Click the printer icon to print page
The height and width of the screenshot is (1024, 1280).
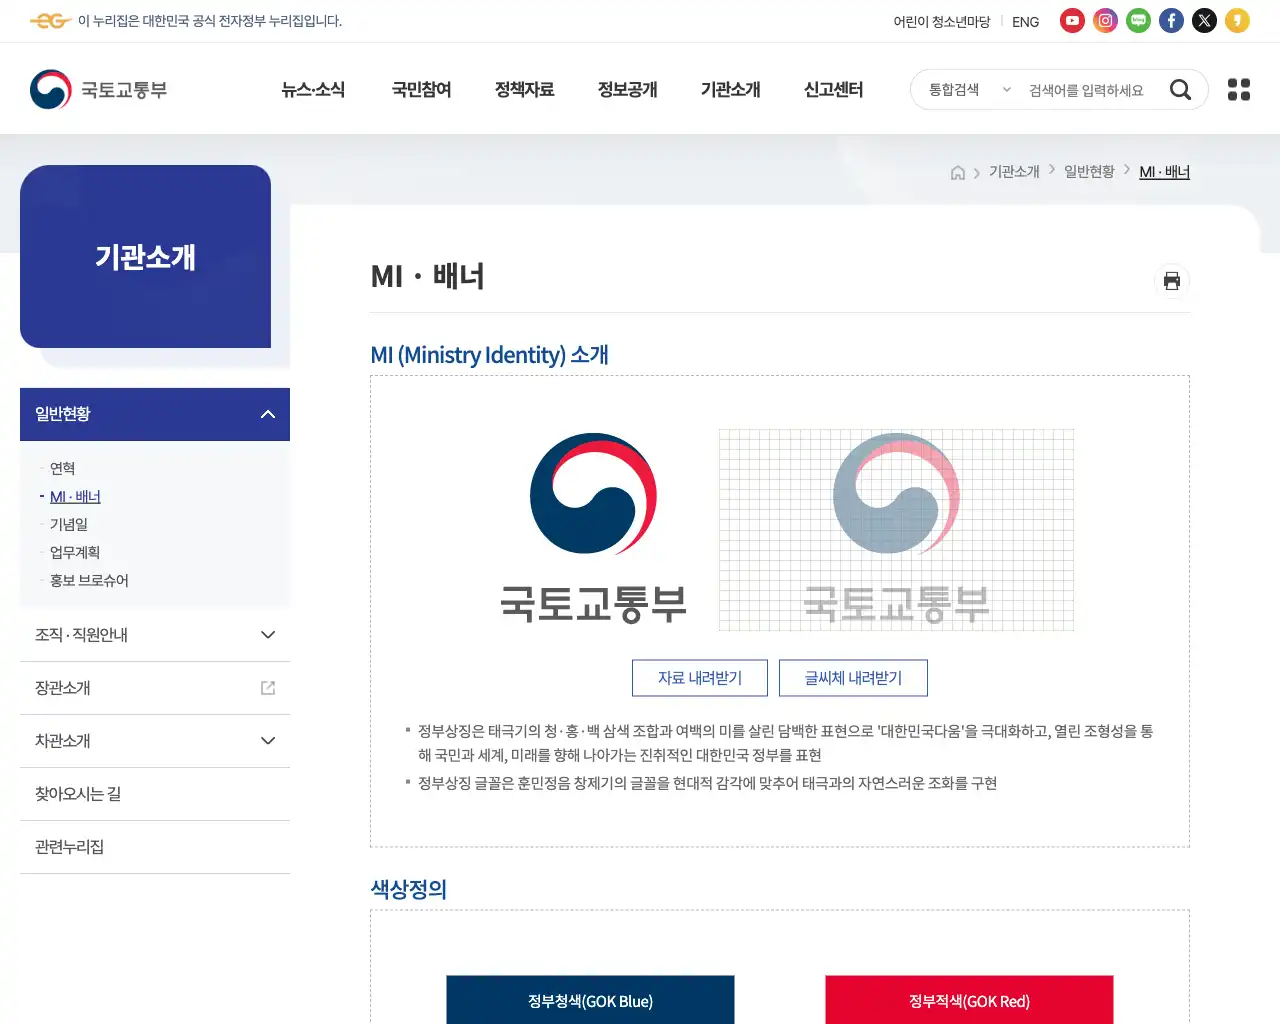tap(1172, 281)
